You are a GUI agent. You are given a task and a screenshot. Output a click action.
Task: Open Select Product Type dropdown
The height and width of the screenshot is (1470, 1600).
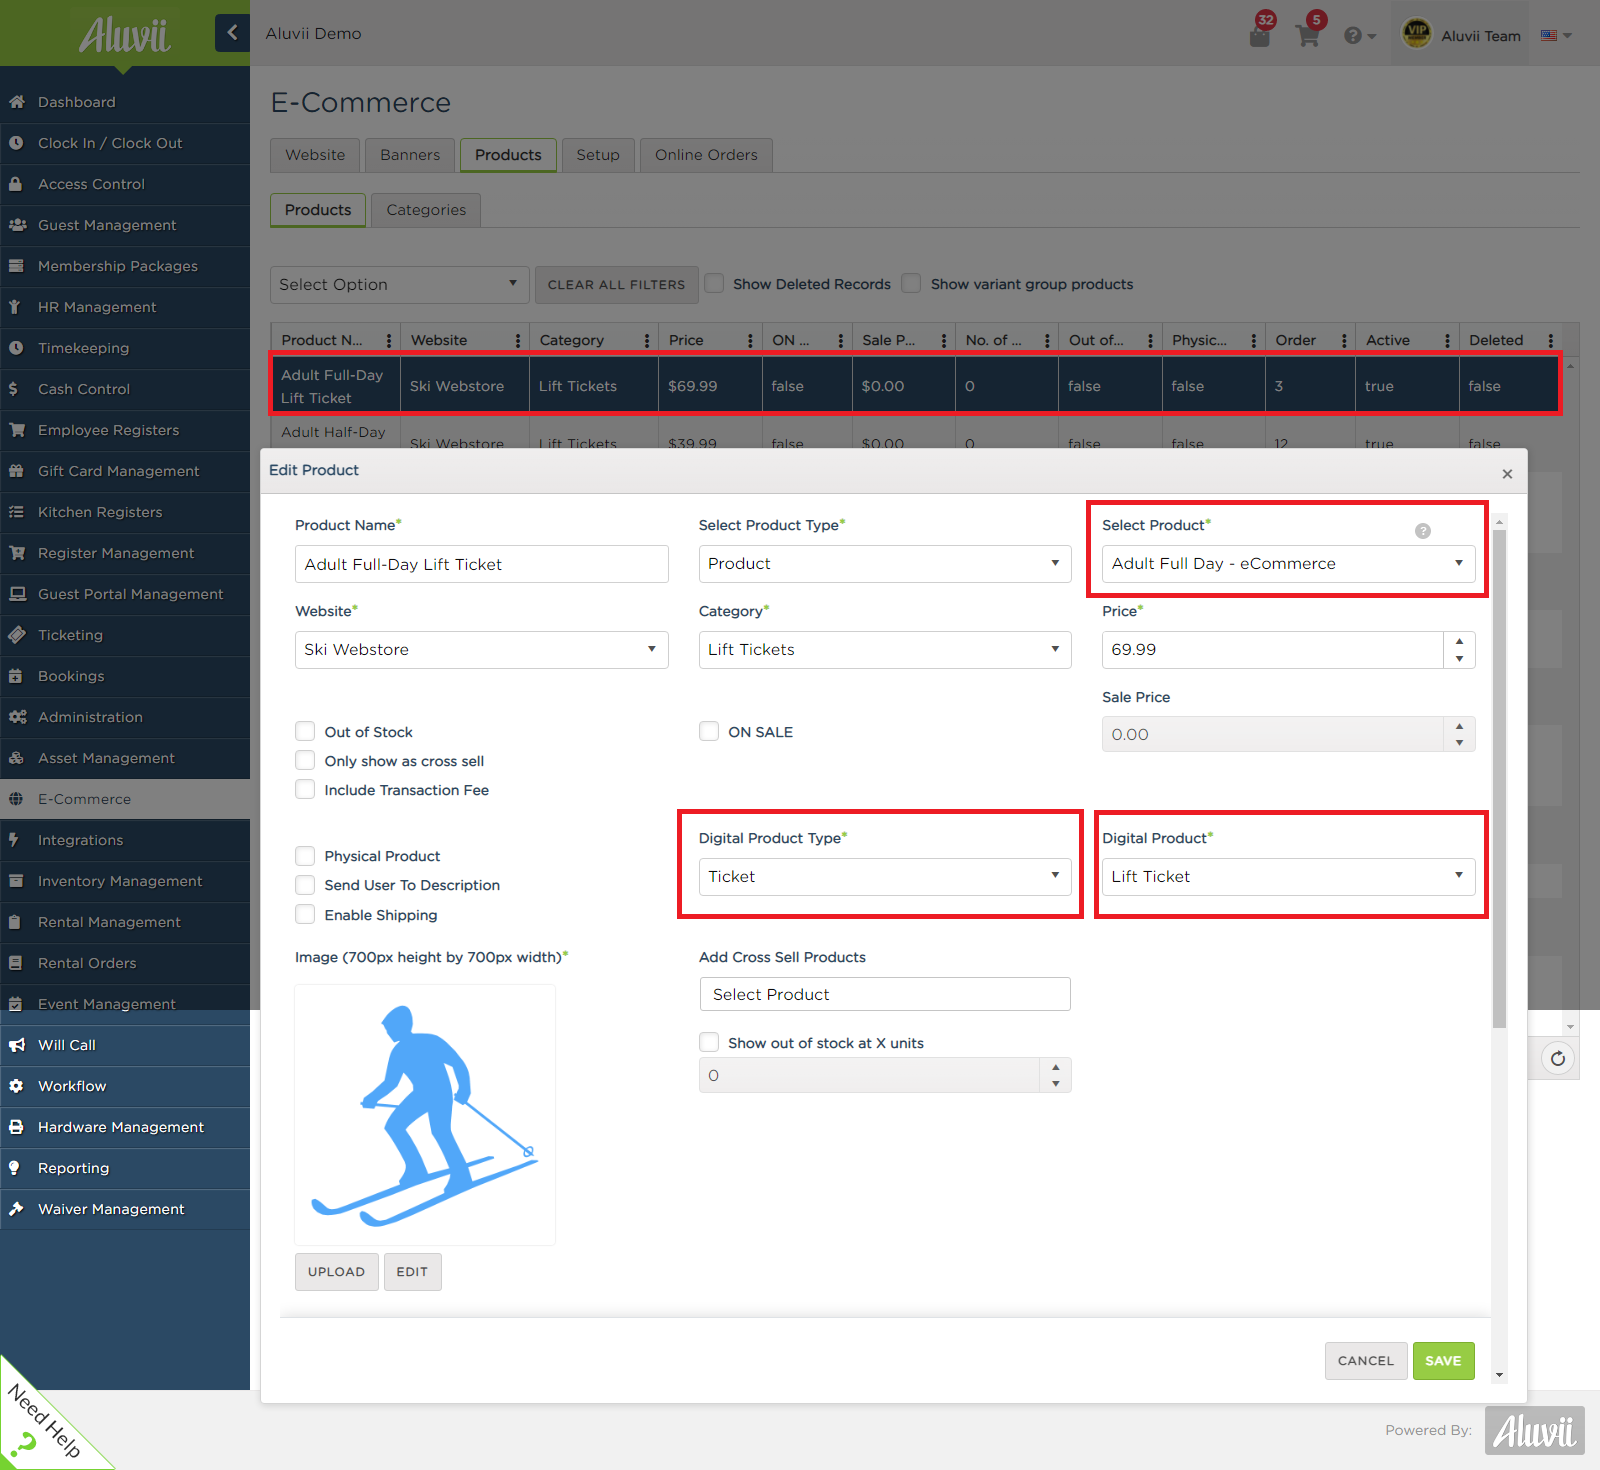(x=884, y=564)
